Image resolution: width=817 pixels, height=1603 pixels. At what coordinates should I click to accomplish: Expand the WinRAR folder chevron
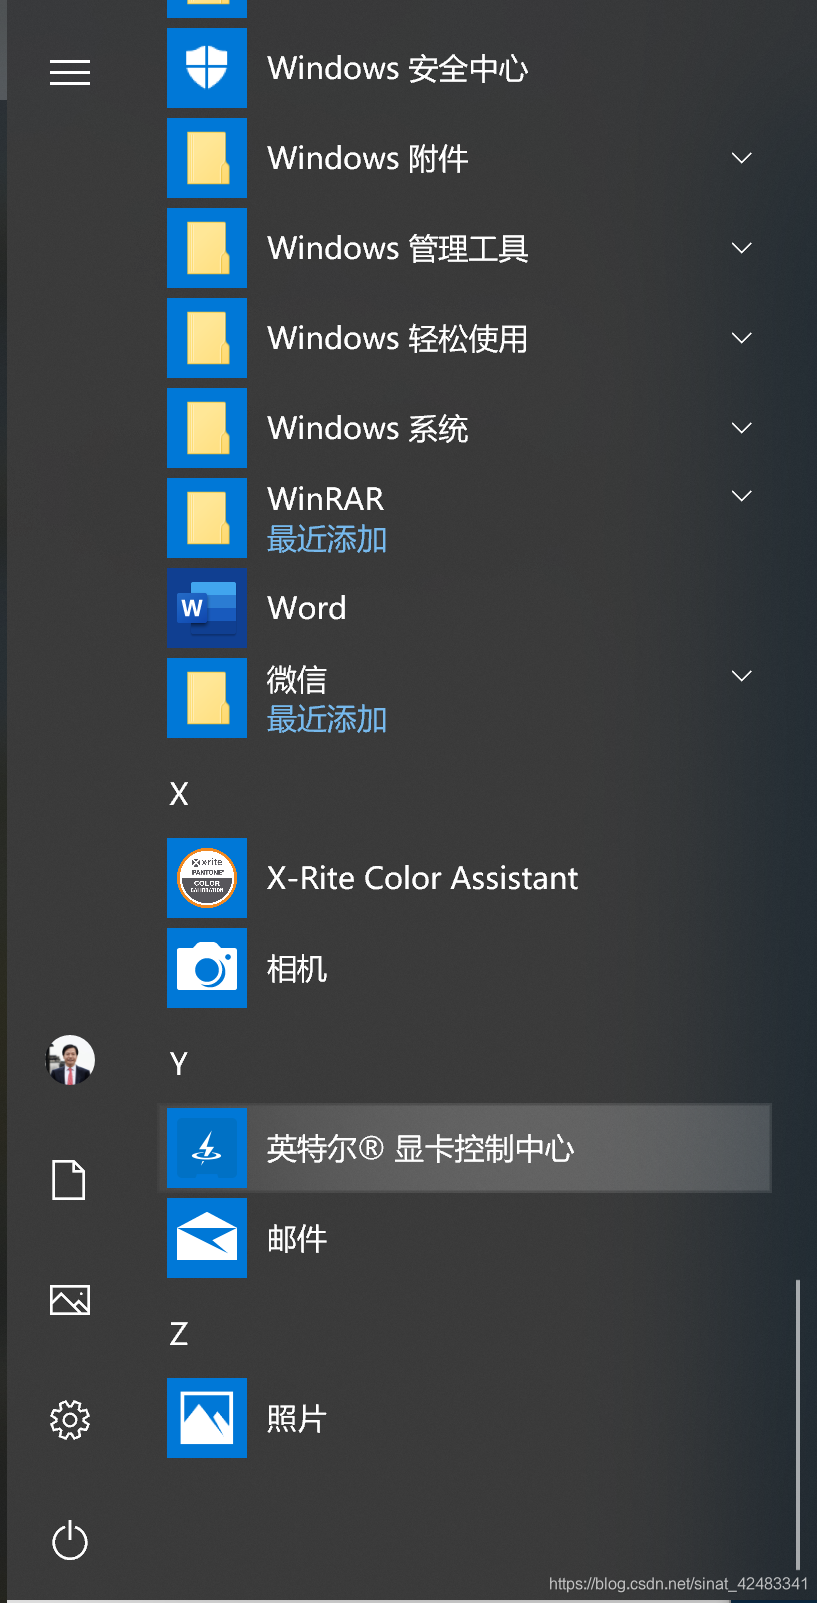pyautogui.click(x=742, y=496)
